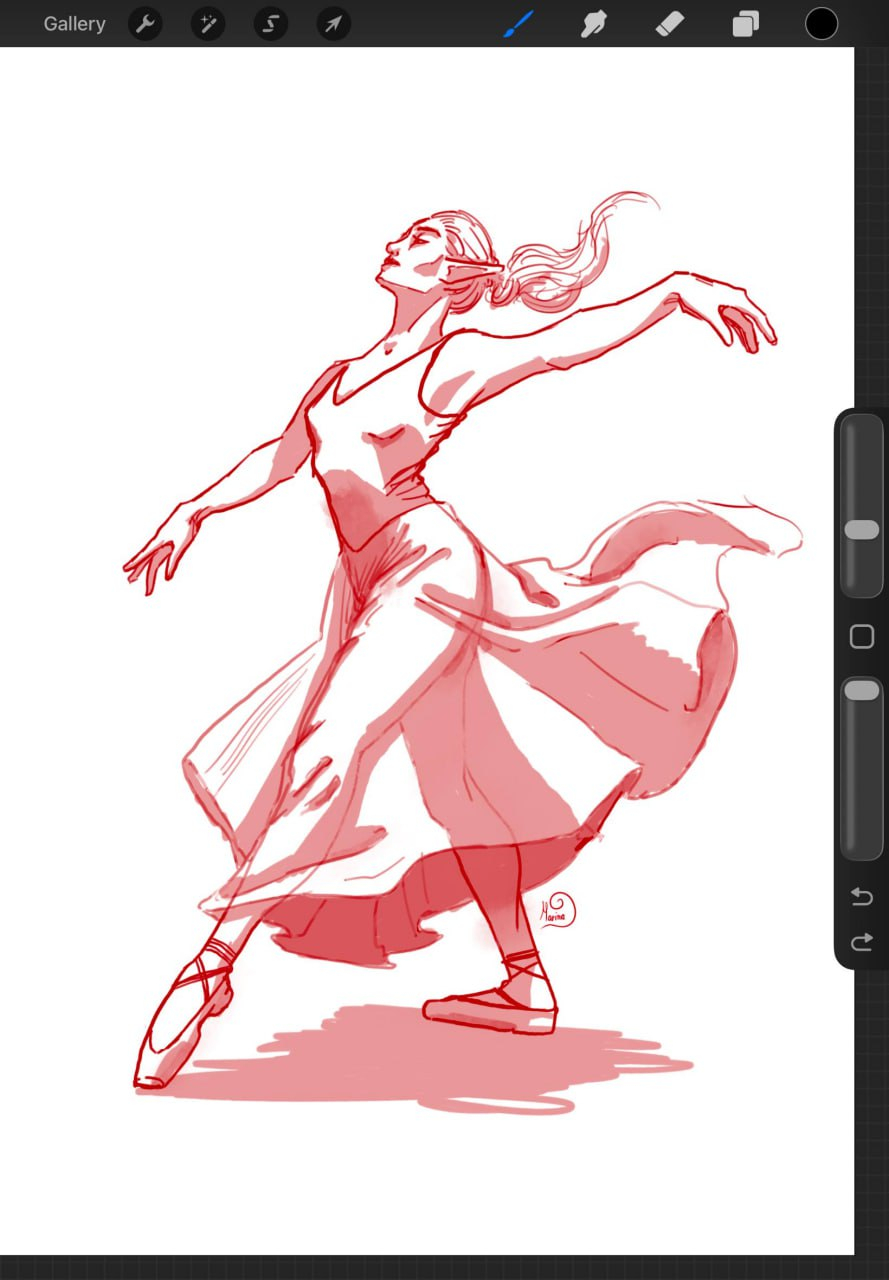This screenshot has width=889, height=1280.
Task: Select the Smudge finger tool
Action: (594, 24)
